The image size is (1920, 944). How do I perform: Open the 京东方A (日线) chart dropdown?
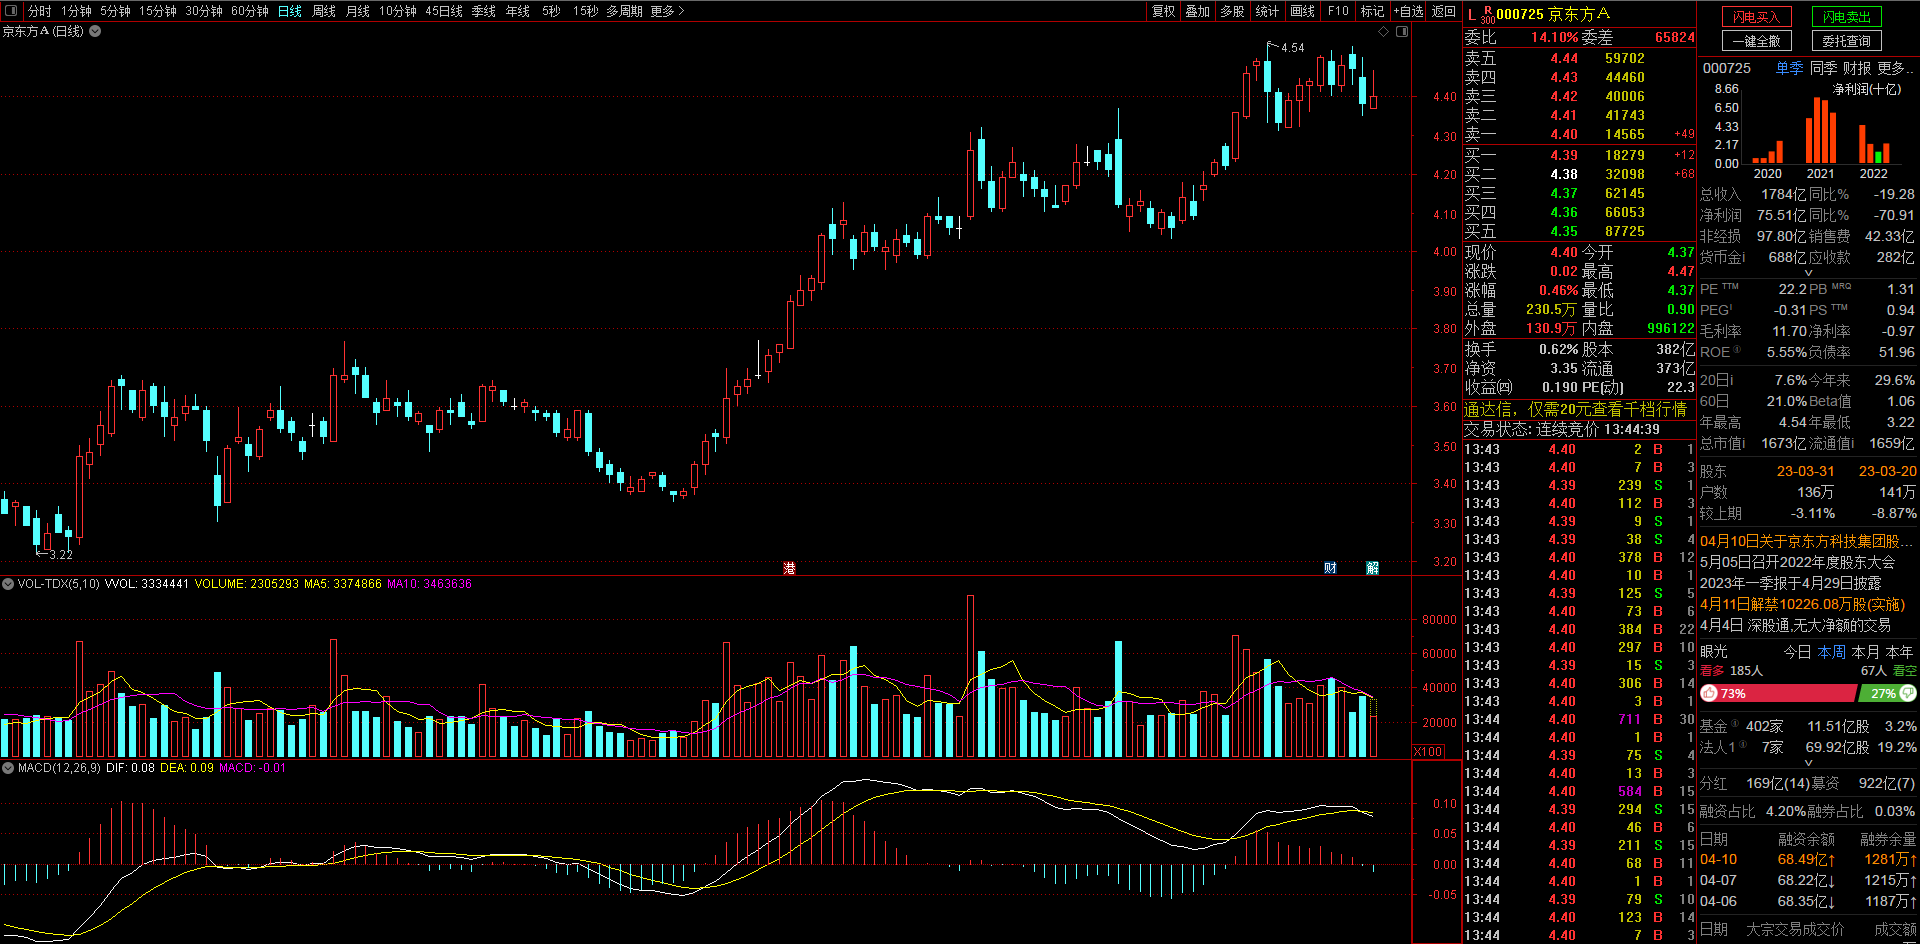(x=95, y=31)
